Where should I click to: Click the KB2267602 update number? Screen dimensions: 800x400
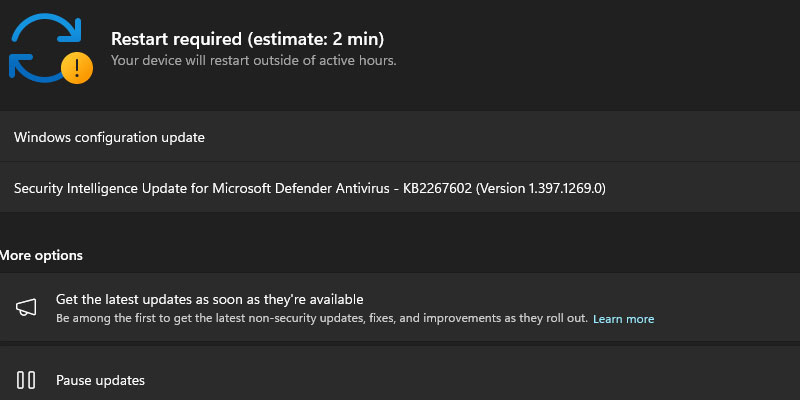tap(437, 188)
